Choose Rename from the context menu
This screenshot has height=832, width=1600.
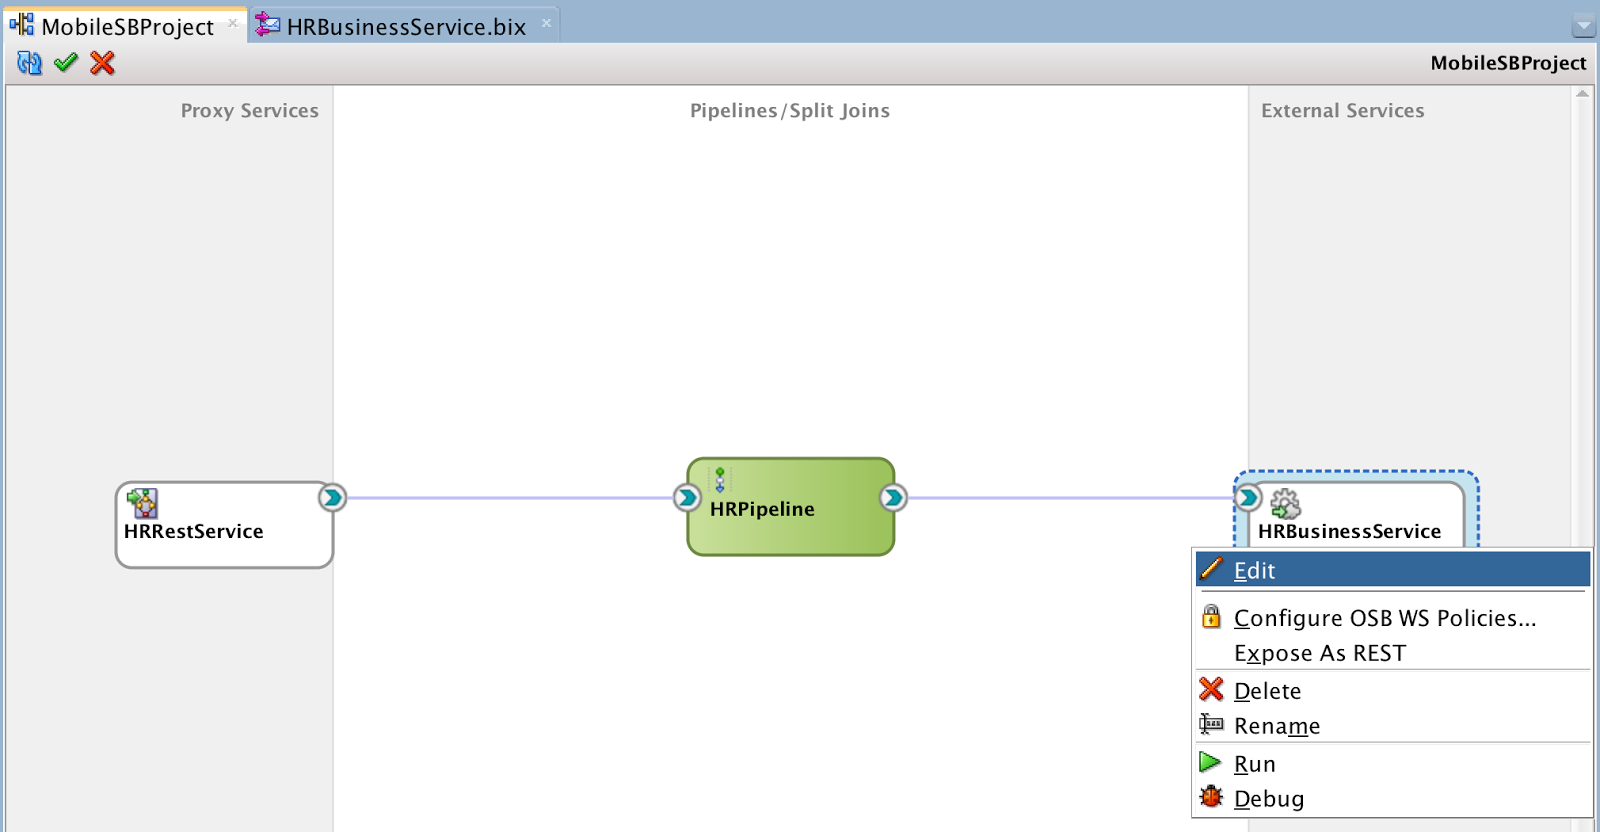coord(1392,726)
